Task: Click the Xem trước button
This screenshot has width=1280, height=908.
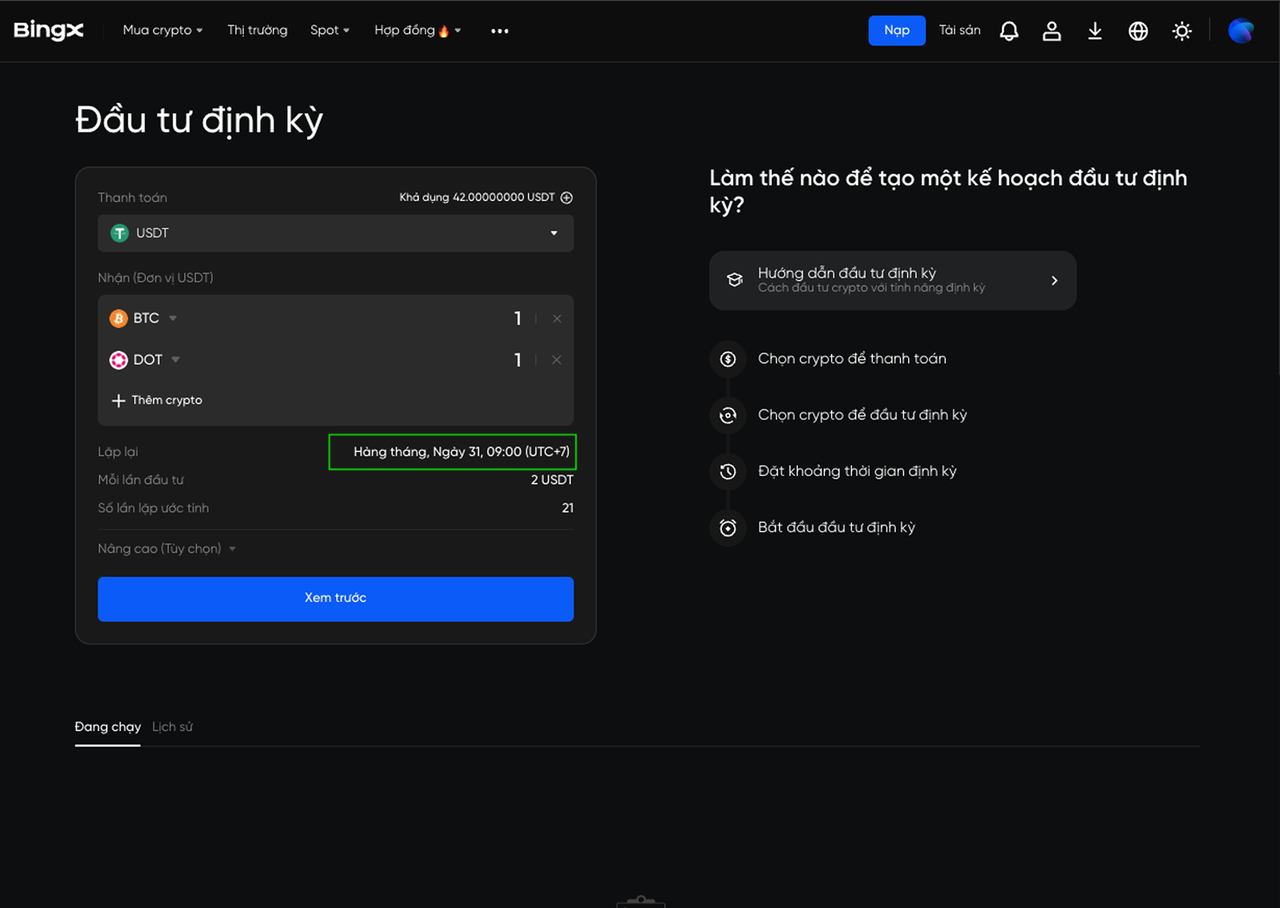Action: pos(335,598)
